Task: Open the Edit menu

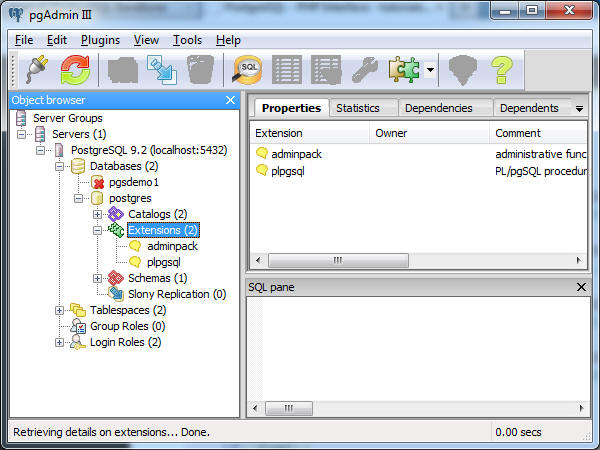Action: tap(57, 40)
